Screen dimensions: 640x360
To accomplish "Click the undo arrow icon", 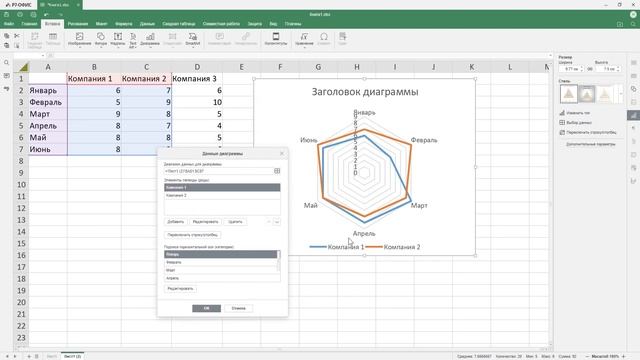I will click(x=47, y=14).
